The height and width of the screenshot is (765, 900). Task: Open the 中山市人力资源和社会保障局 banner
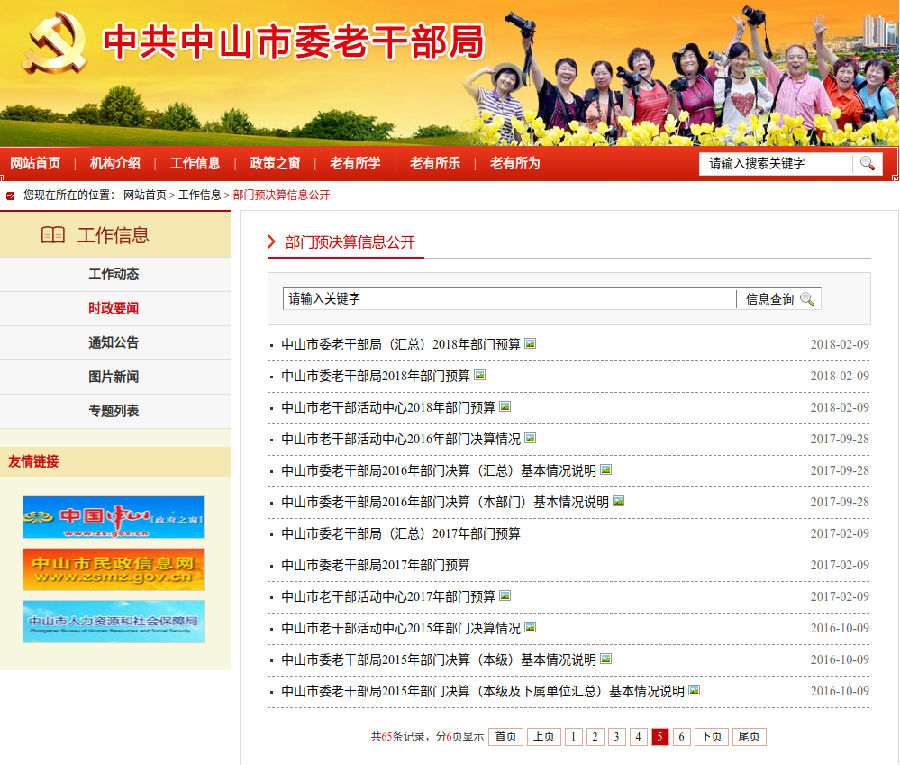pos(113,621)
